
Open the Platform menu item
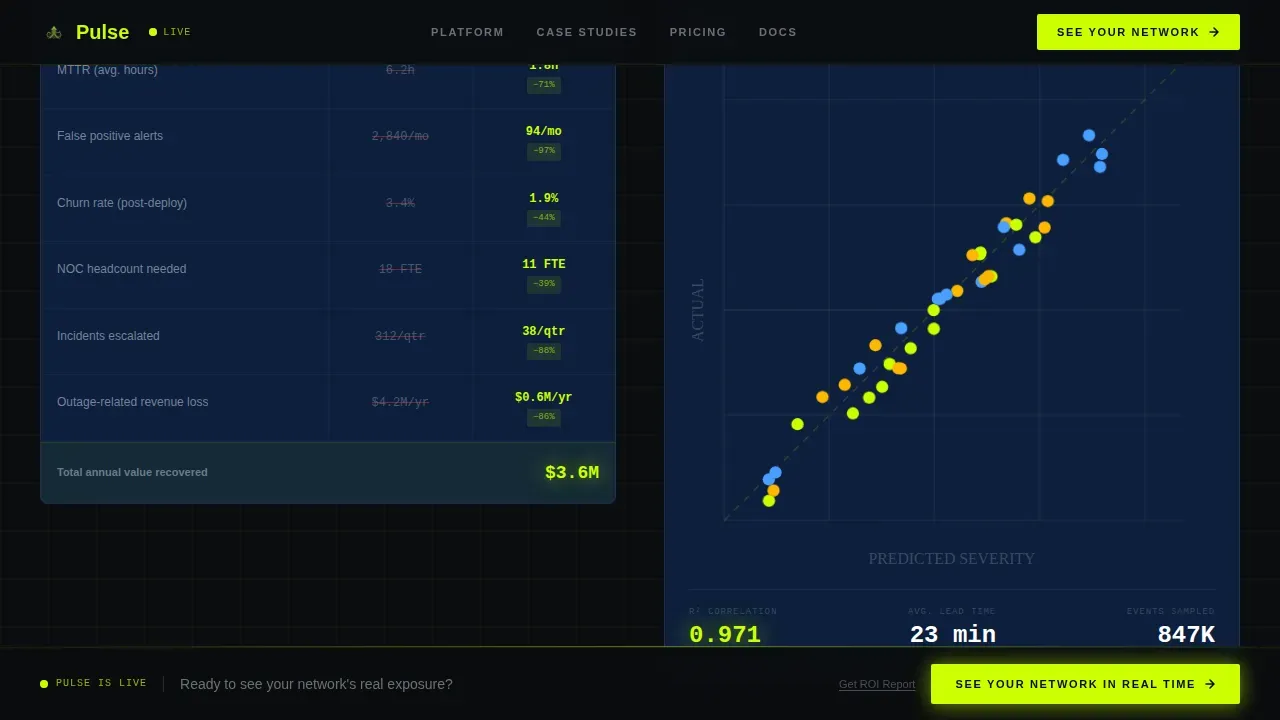467,32
